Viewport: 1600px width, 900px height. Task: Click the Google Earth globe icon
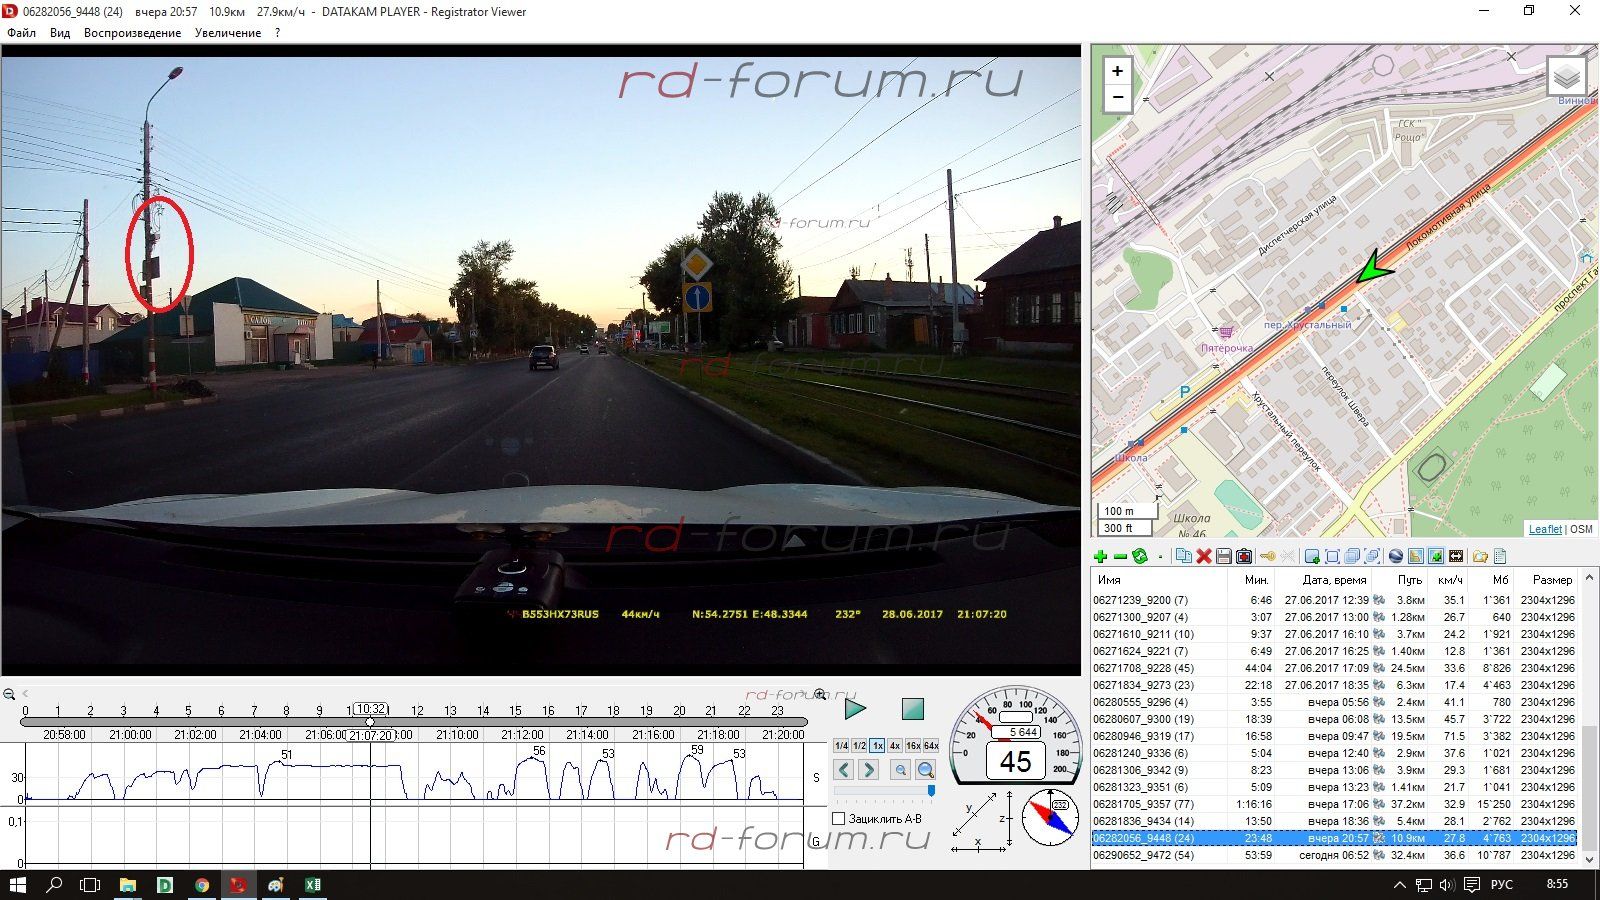[1395, 557]
